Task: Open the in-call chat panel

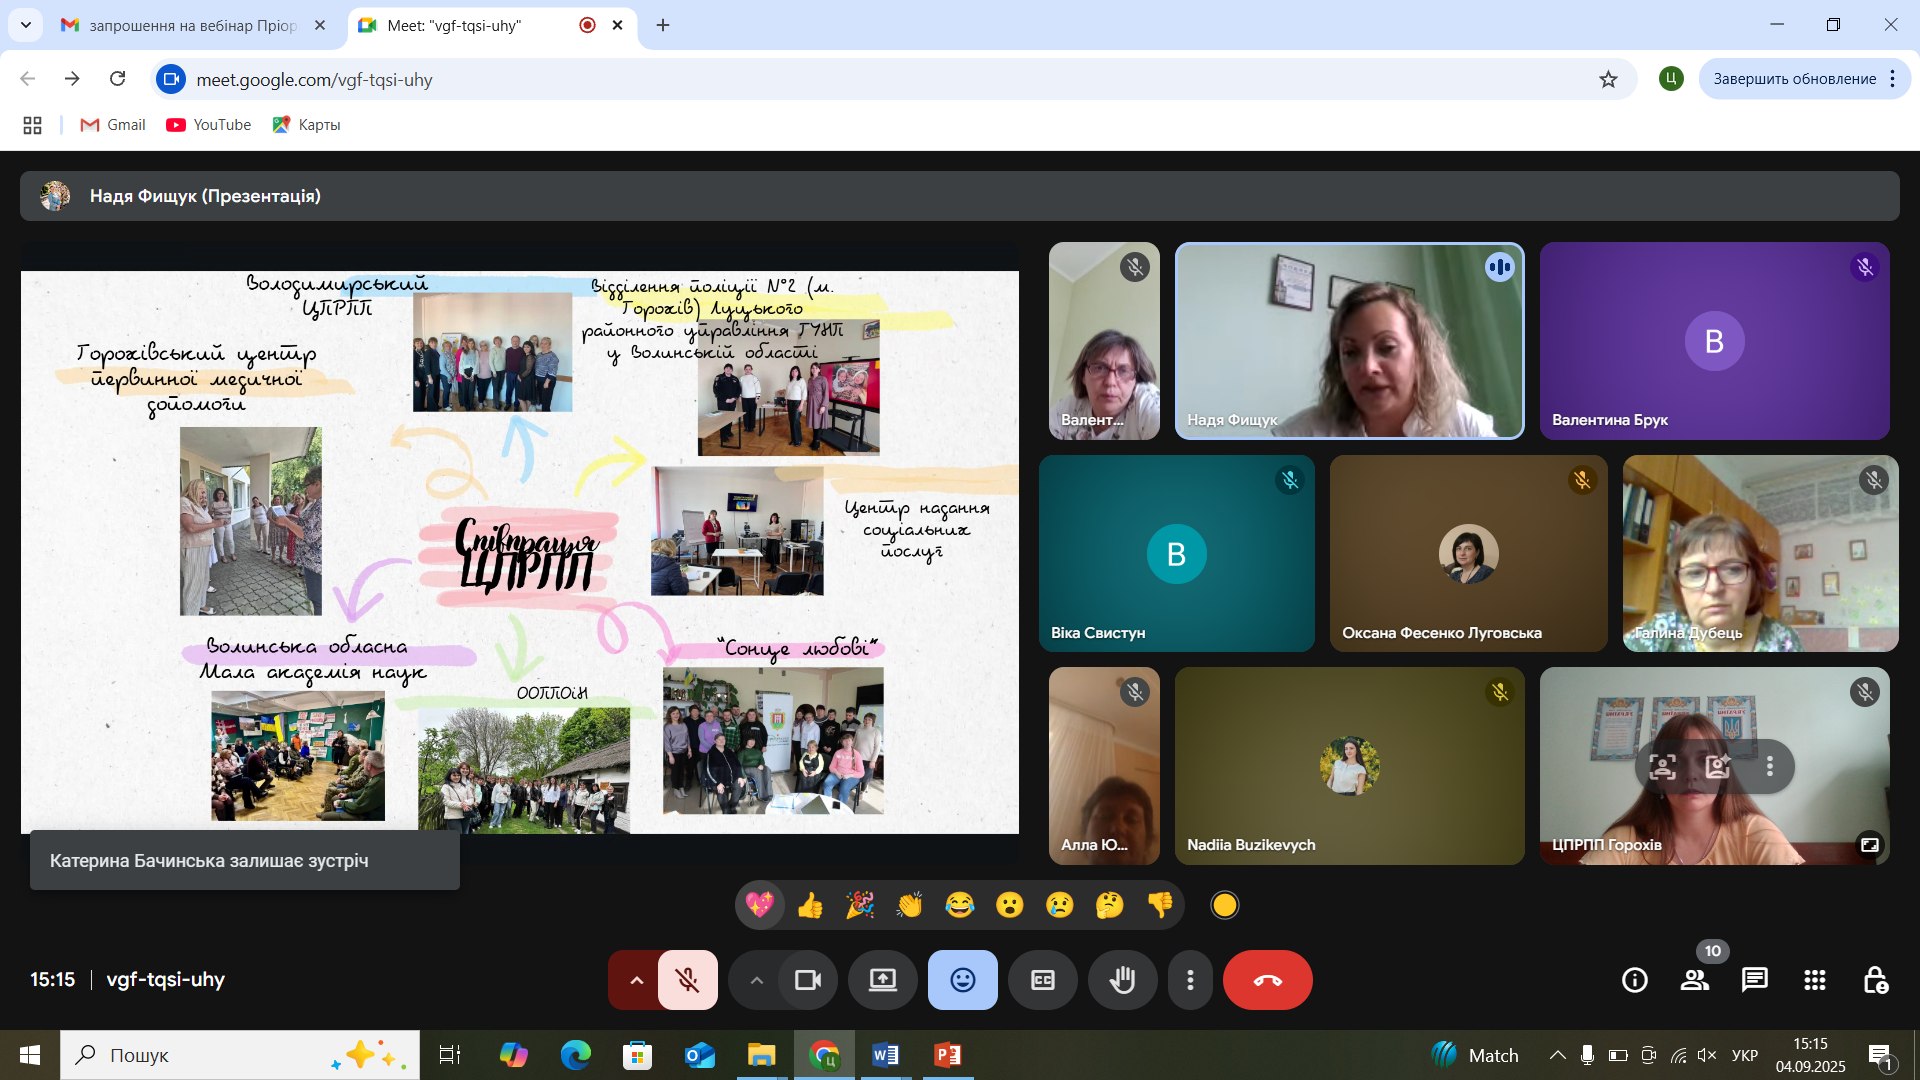Action: tap(1755, 980)
